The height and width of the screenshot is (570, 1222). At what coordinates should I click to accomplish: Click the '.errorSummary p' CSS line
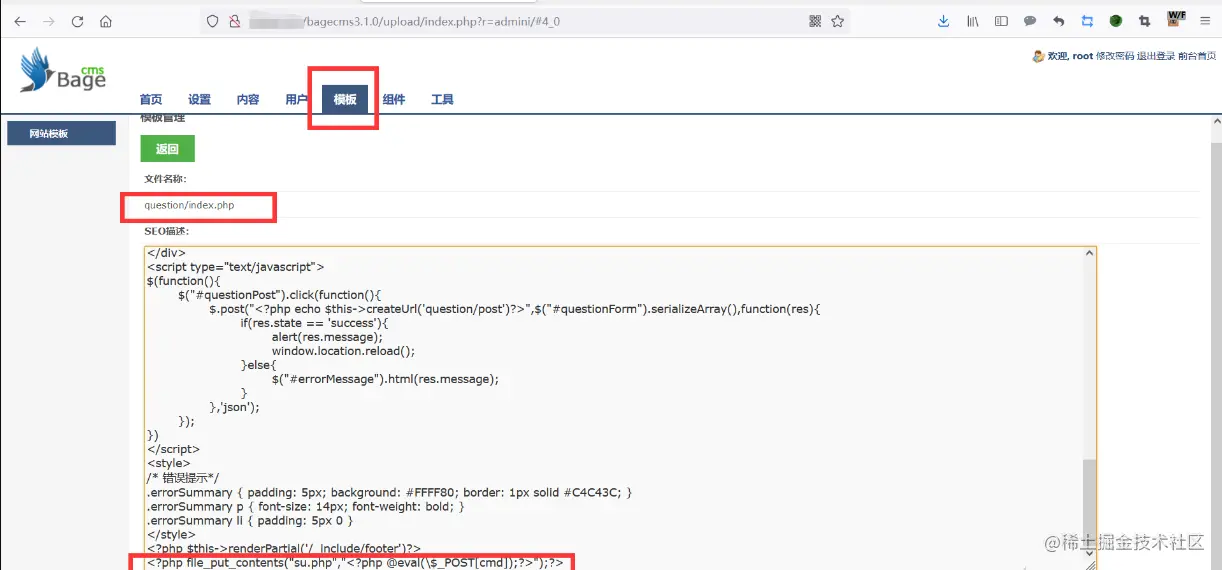click(306, 506)
